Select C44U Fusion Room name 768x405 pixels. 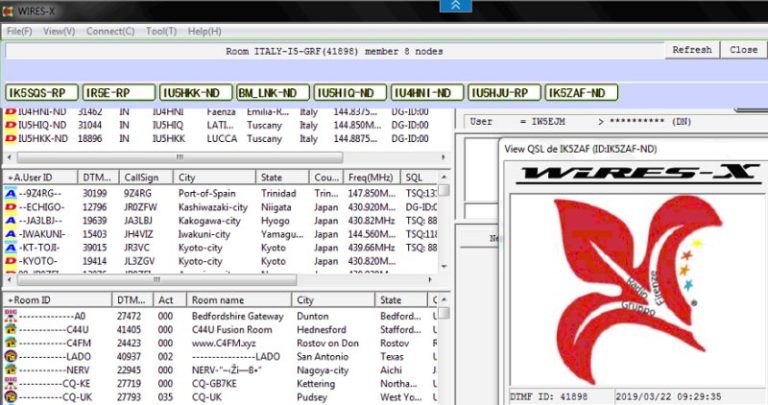232,330
